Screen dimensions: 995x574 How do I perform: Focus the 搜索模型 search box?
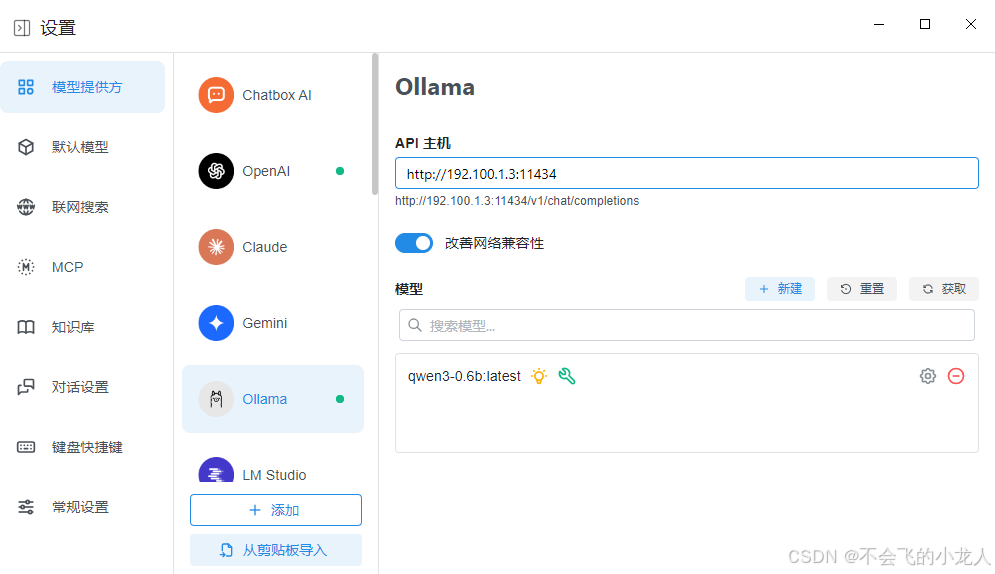coord(687,325)
